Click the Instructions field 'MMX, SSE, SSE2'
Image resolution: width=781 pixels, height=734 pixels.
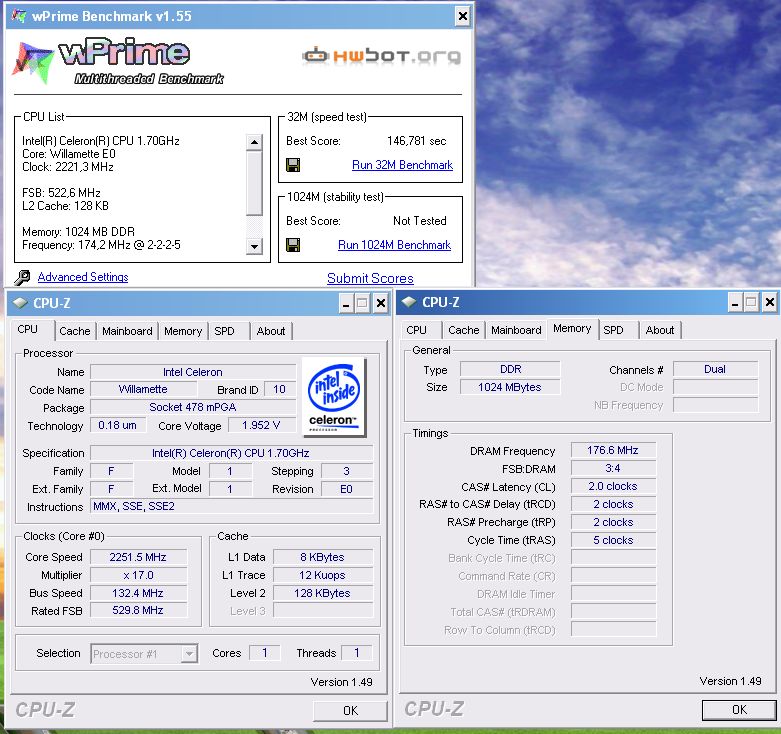[232, 506]
